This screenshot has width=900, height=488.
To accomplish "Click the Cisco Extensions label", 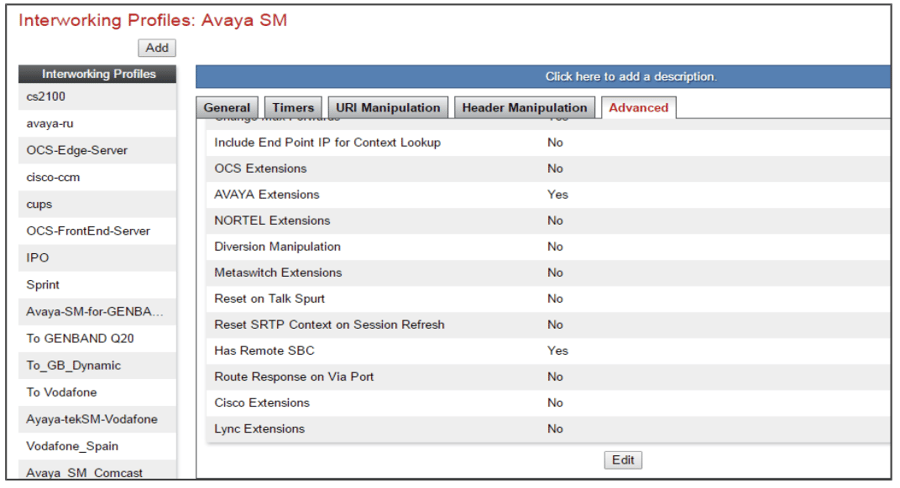I will coord(262,403).
